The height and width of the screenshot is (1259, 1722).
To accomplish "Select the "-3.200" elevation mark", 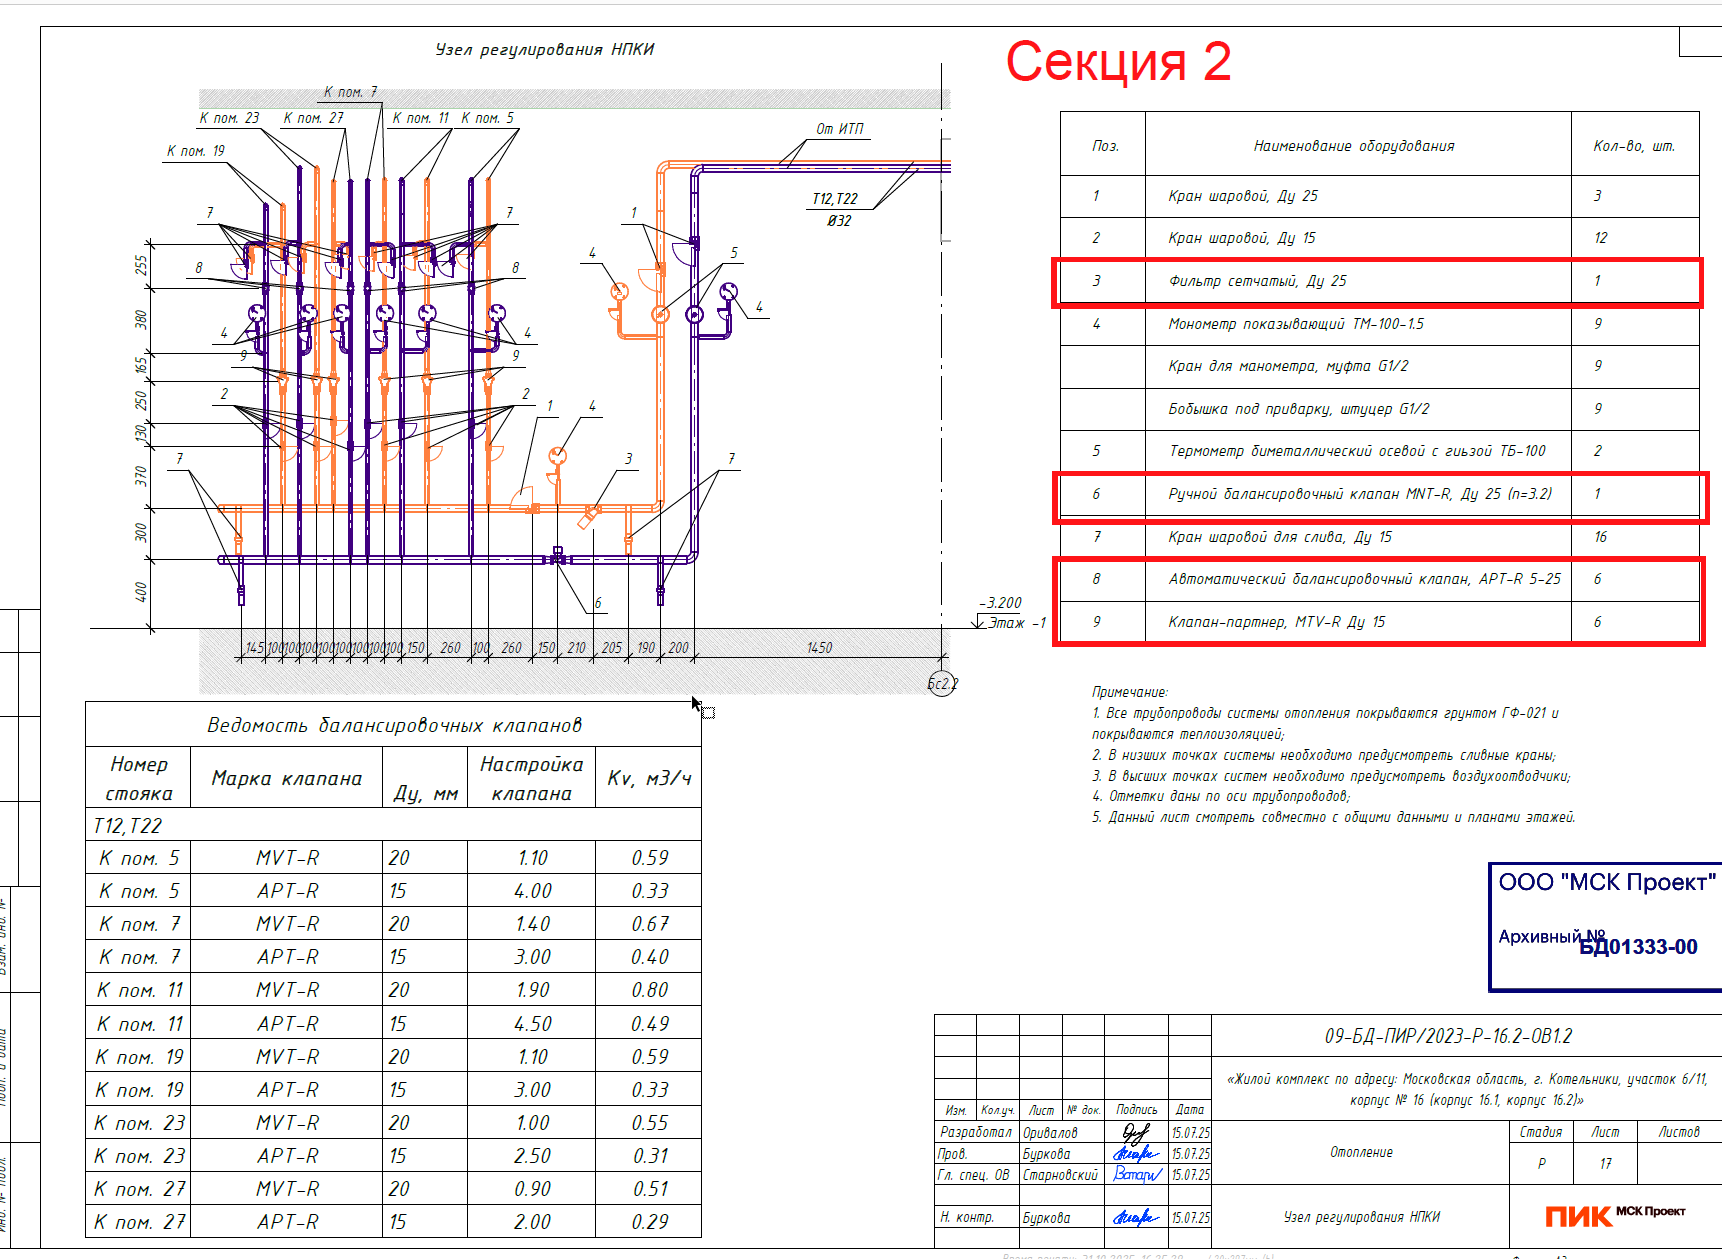I will coord(1002,603).
